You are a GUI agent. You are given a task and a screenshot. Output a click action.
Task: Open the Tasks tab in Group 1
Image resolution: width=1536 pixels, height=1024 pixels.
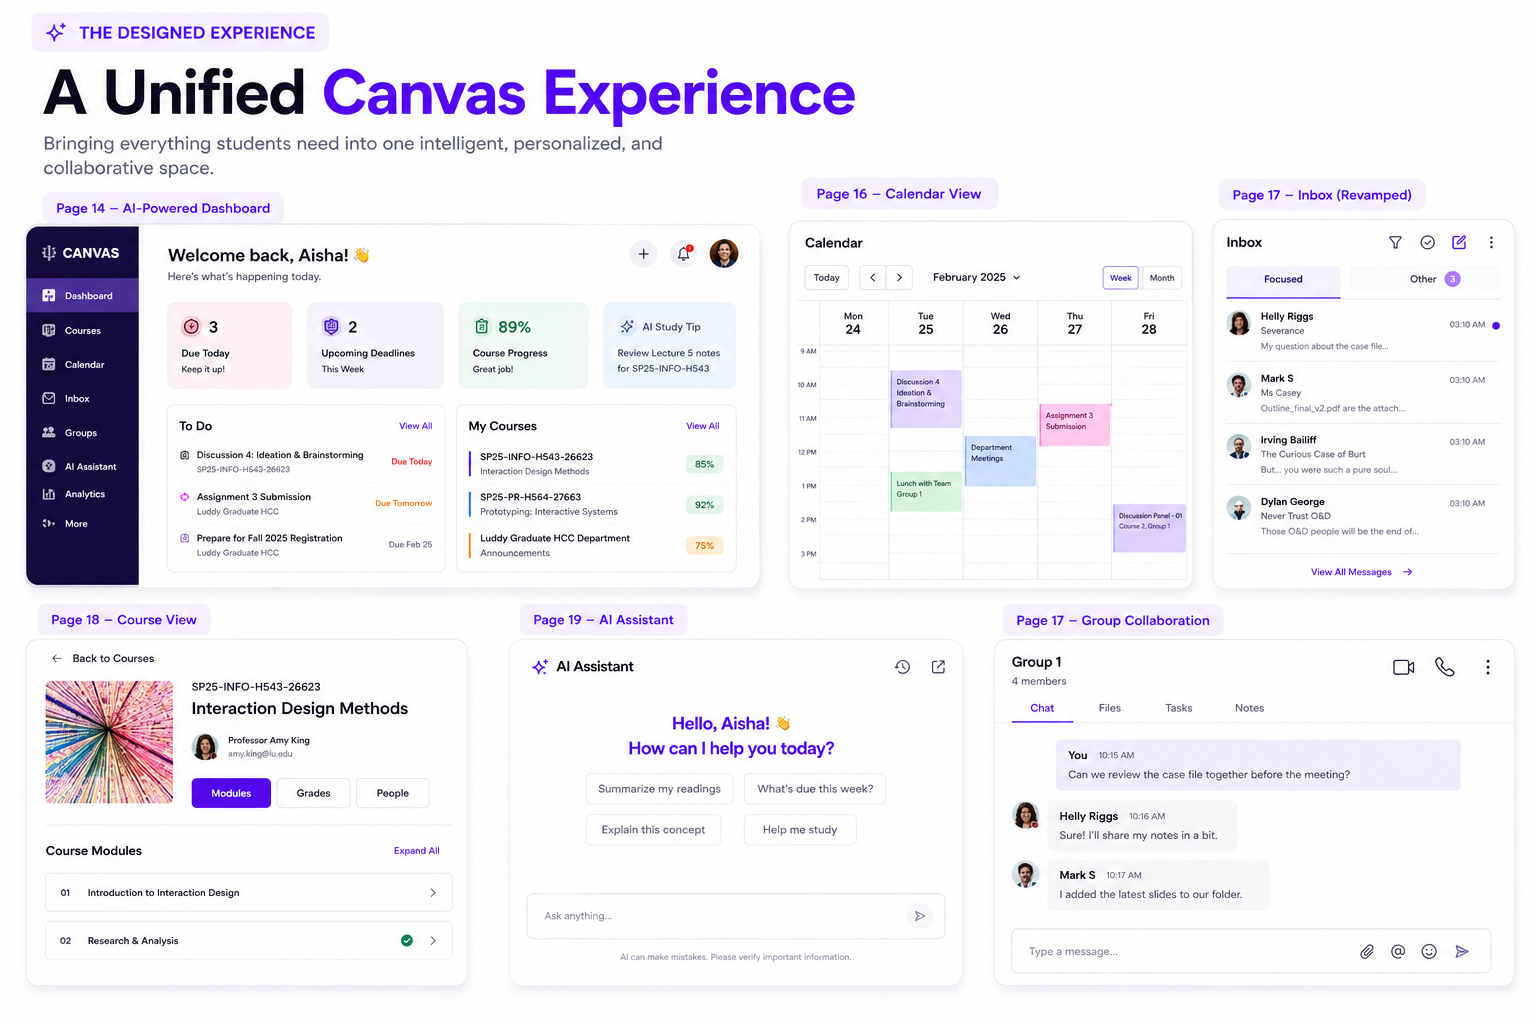tap(1179, 708)
